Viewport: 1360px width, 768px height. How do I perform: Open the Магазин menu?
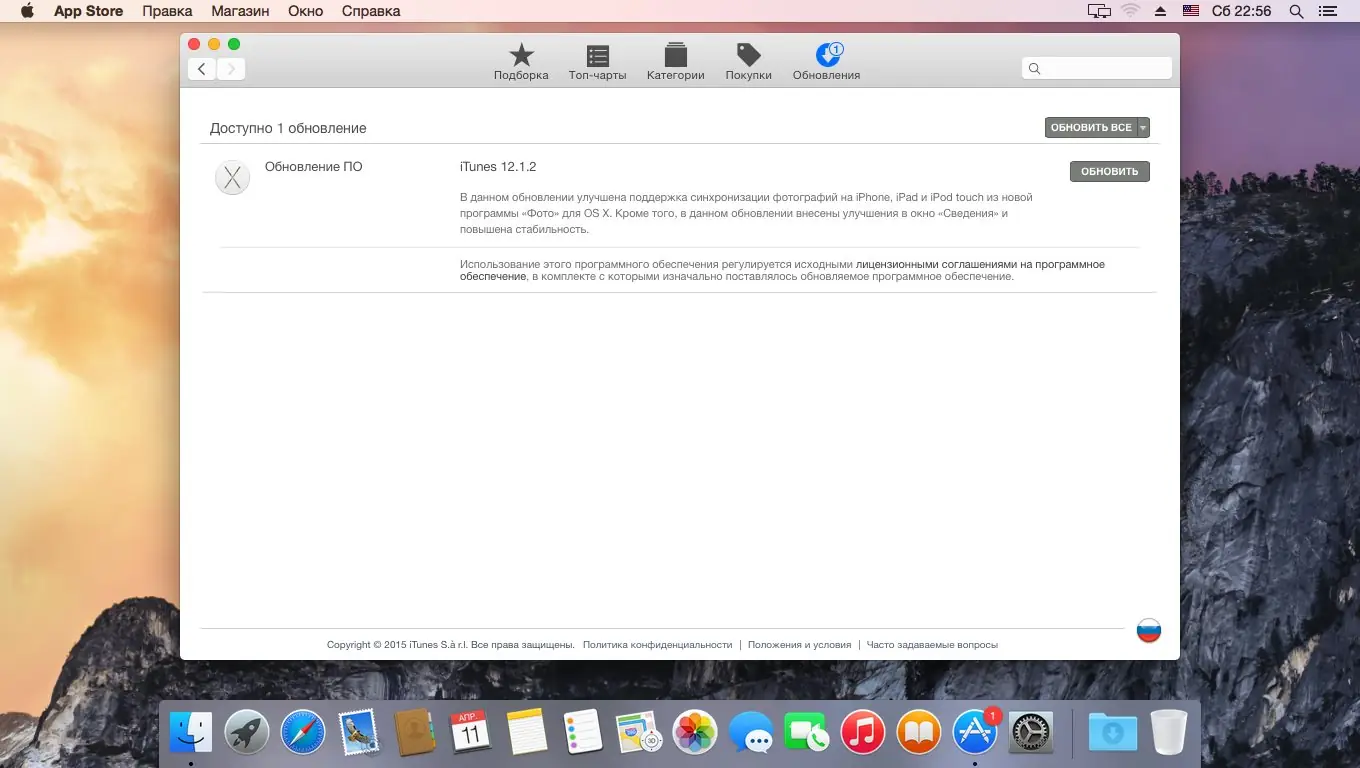(x=240, y=11)
